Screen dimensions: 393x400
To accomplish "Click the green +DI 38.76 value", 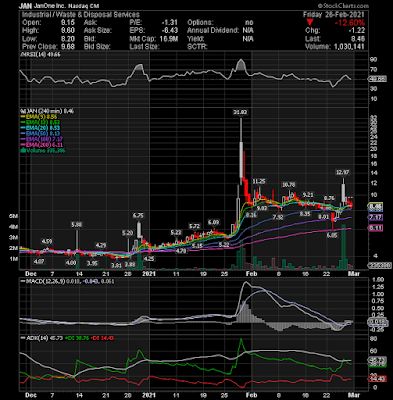I will tap(76, 338).
